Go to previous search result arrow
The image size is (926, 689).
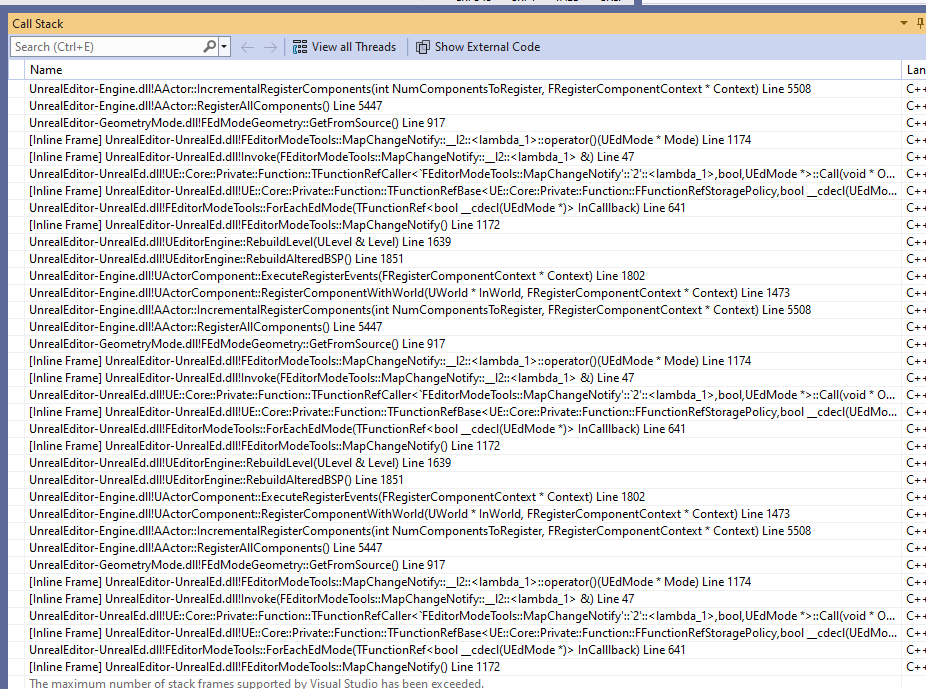(x=247, y=47)
